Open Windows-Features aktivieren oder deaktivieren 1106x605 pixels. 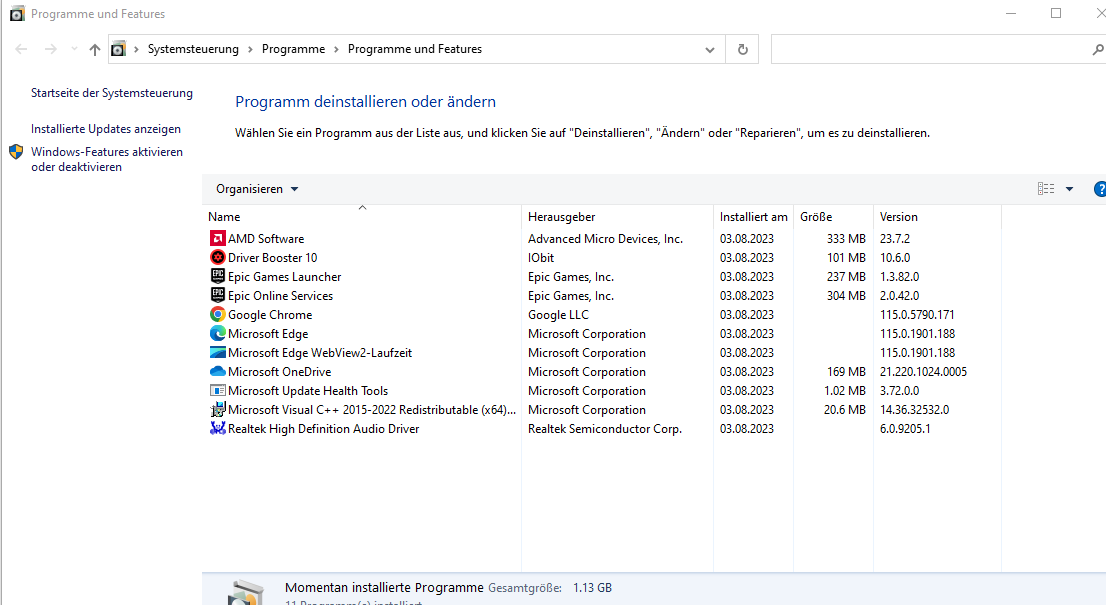pyautogui.click(x=107, y=159)
